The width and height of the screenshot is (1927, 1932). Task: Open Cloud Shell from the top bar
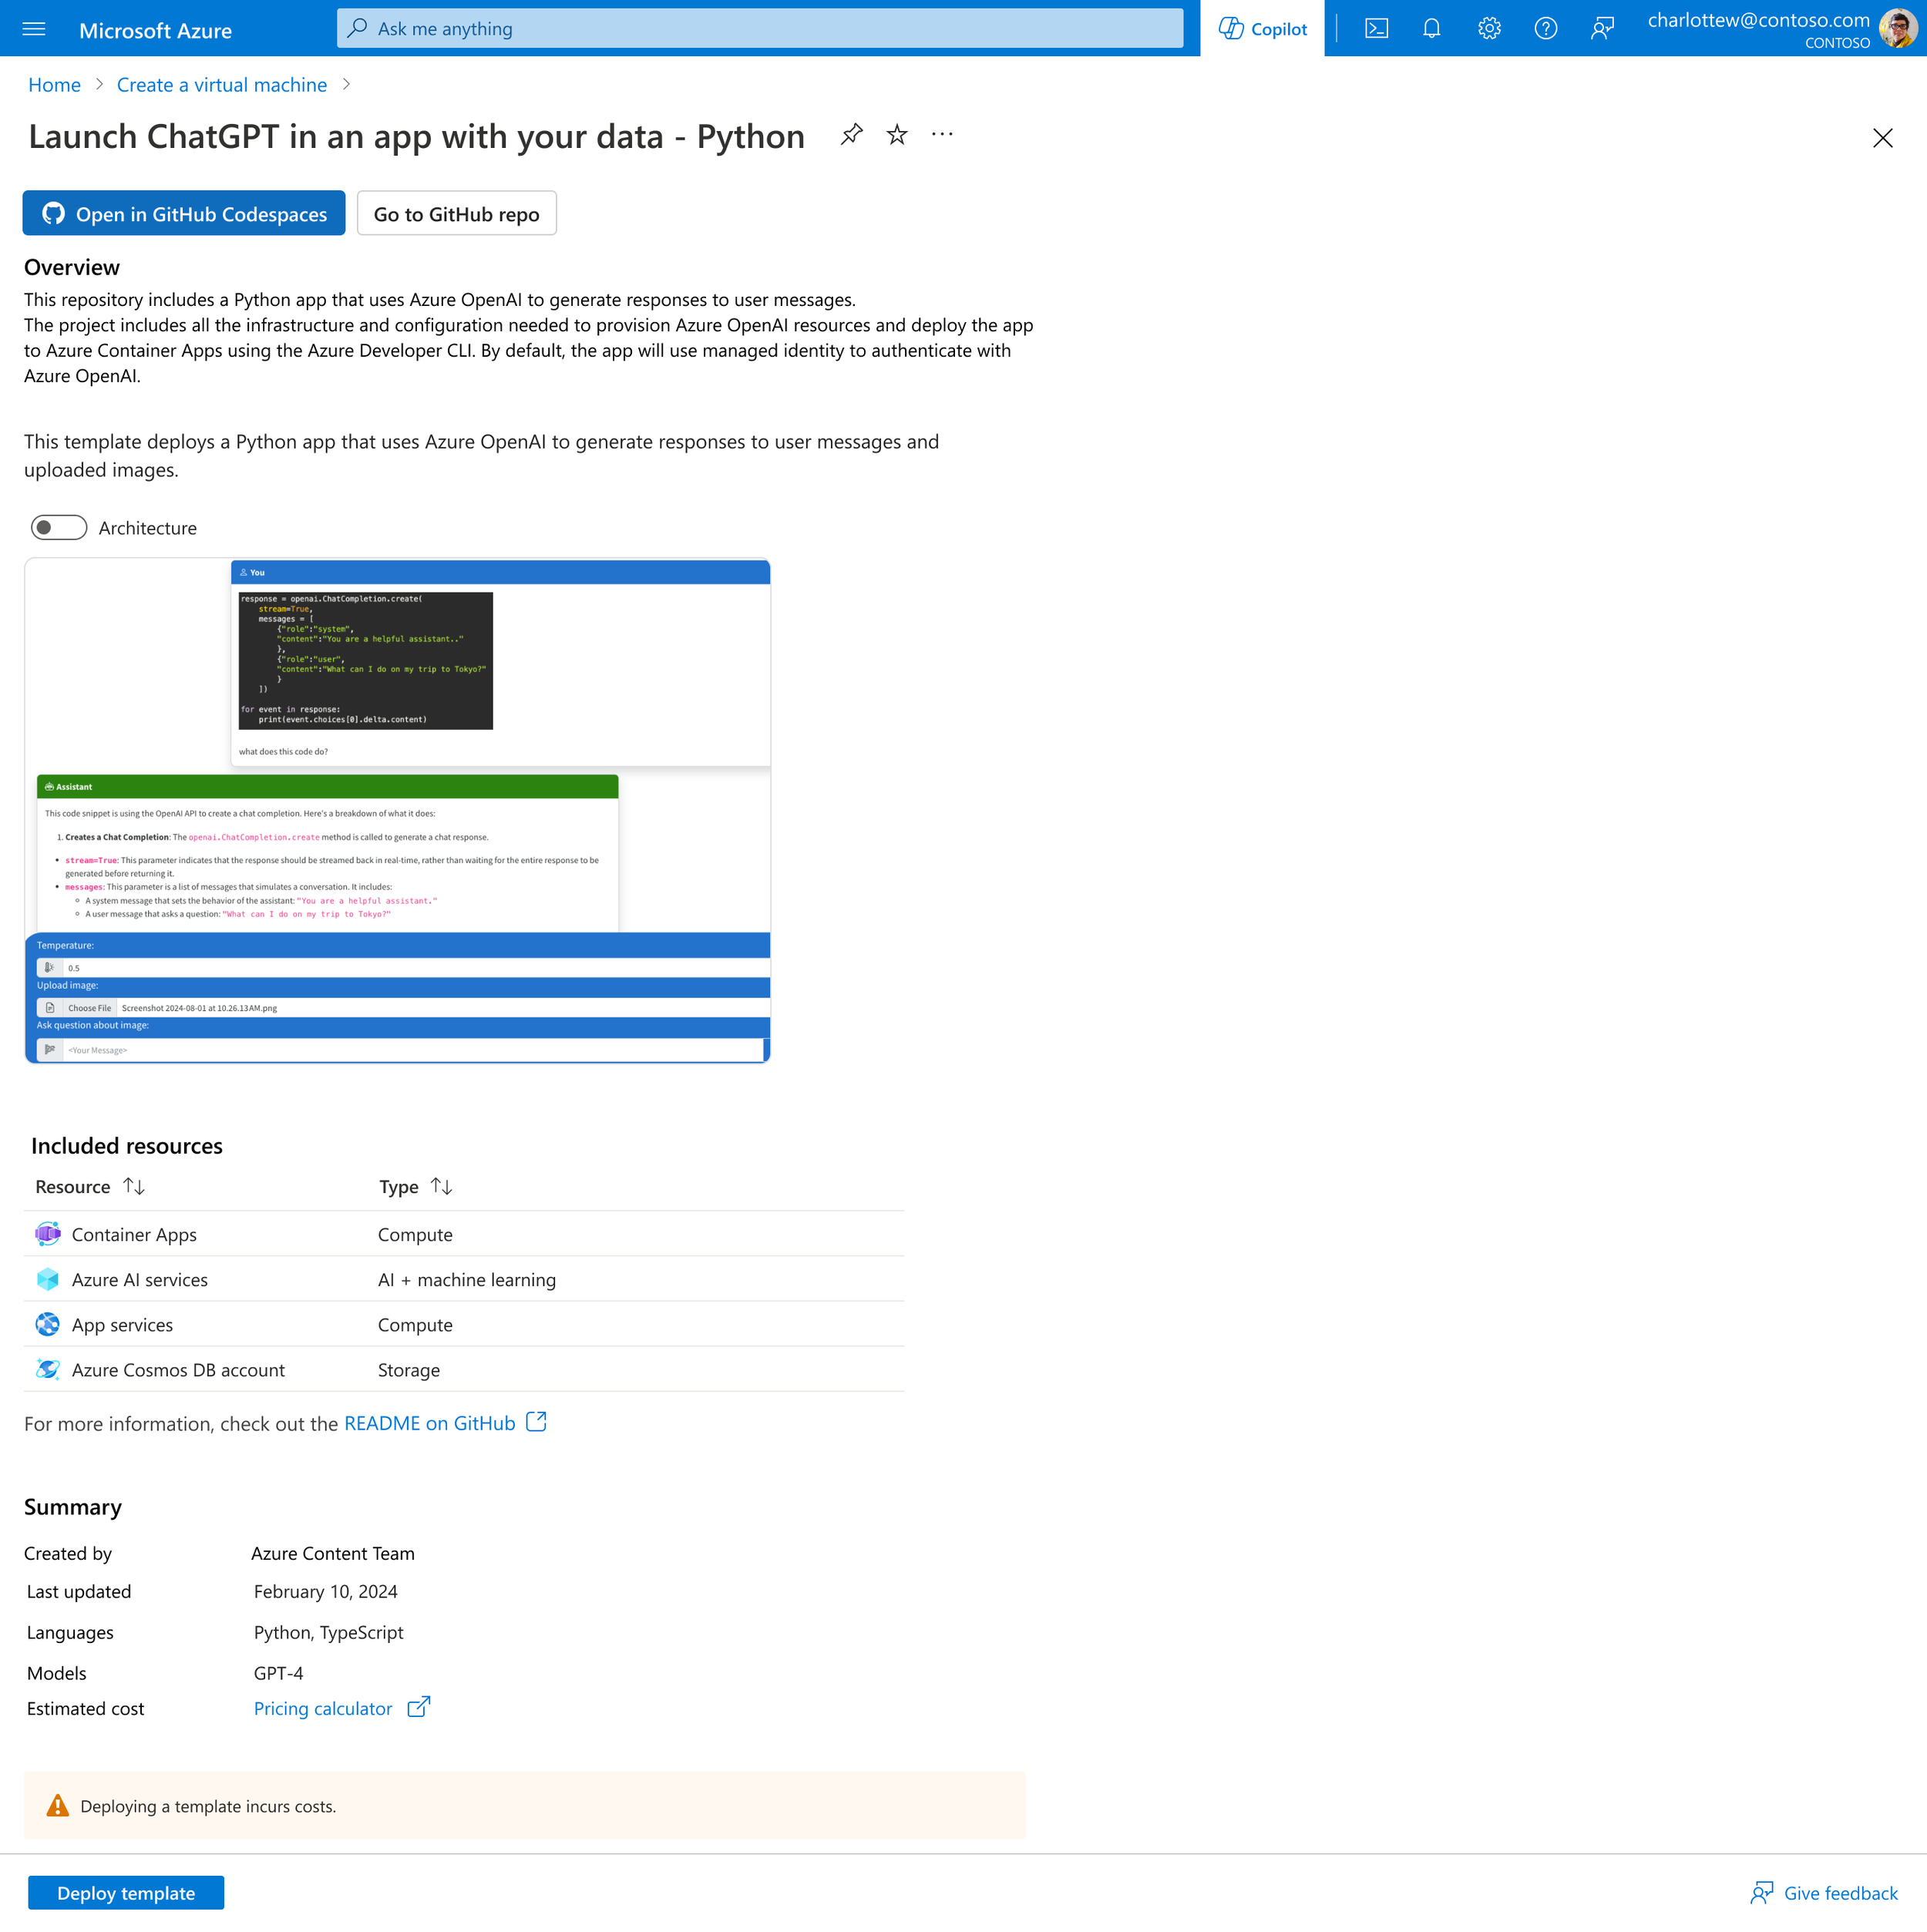(x=1376, y=29)
